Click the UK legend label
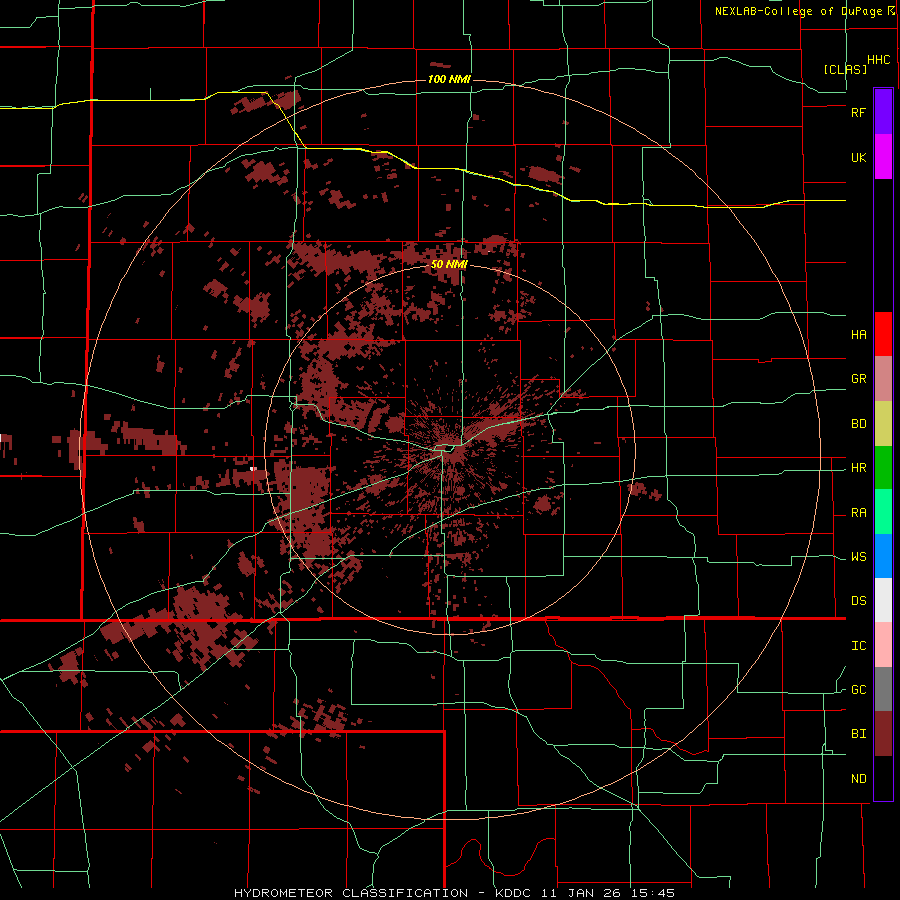 858,157
